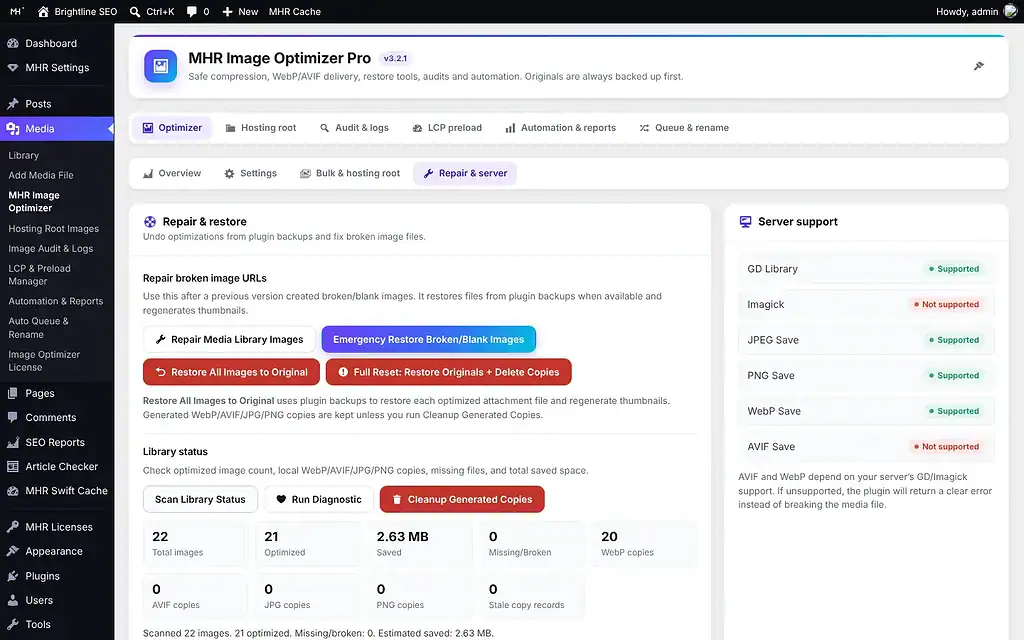The width and height of the screenshot is (1024, 640).
Task: Click the Cleanup Generated Copies button
Action: tap(462, 500)
